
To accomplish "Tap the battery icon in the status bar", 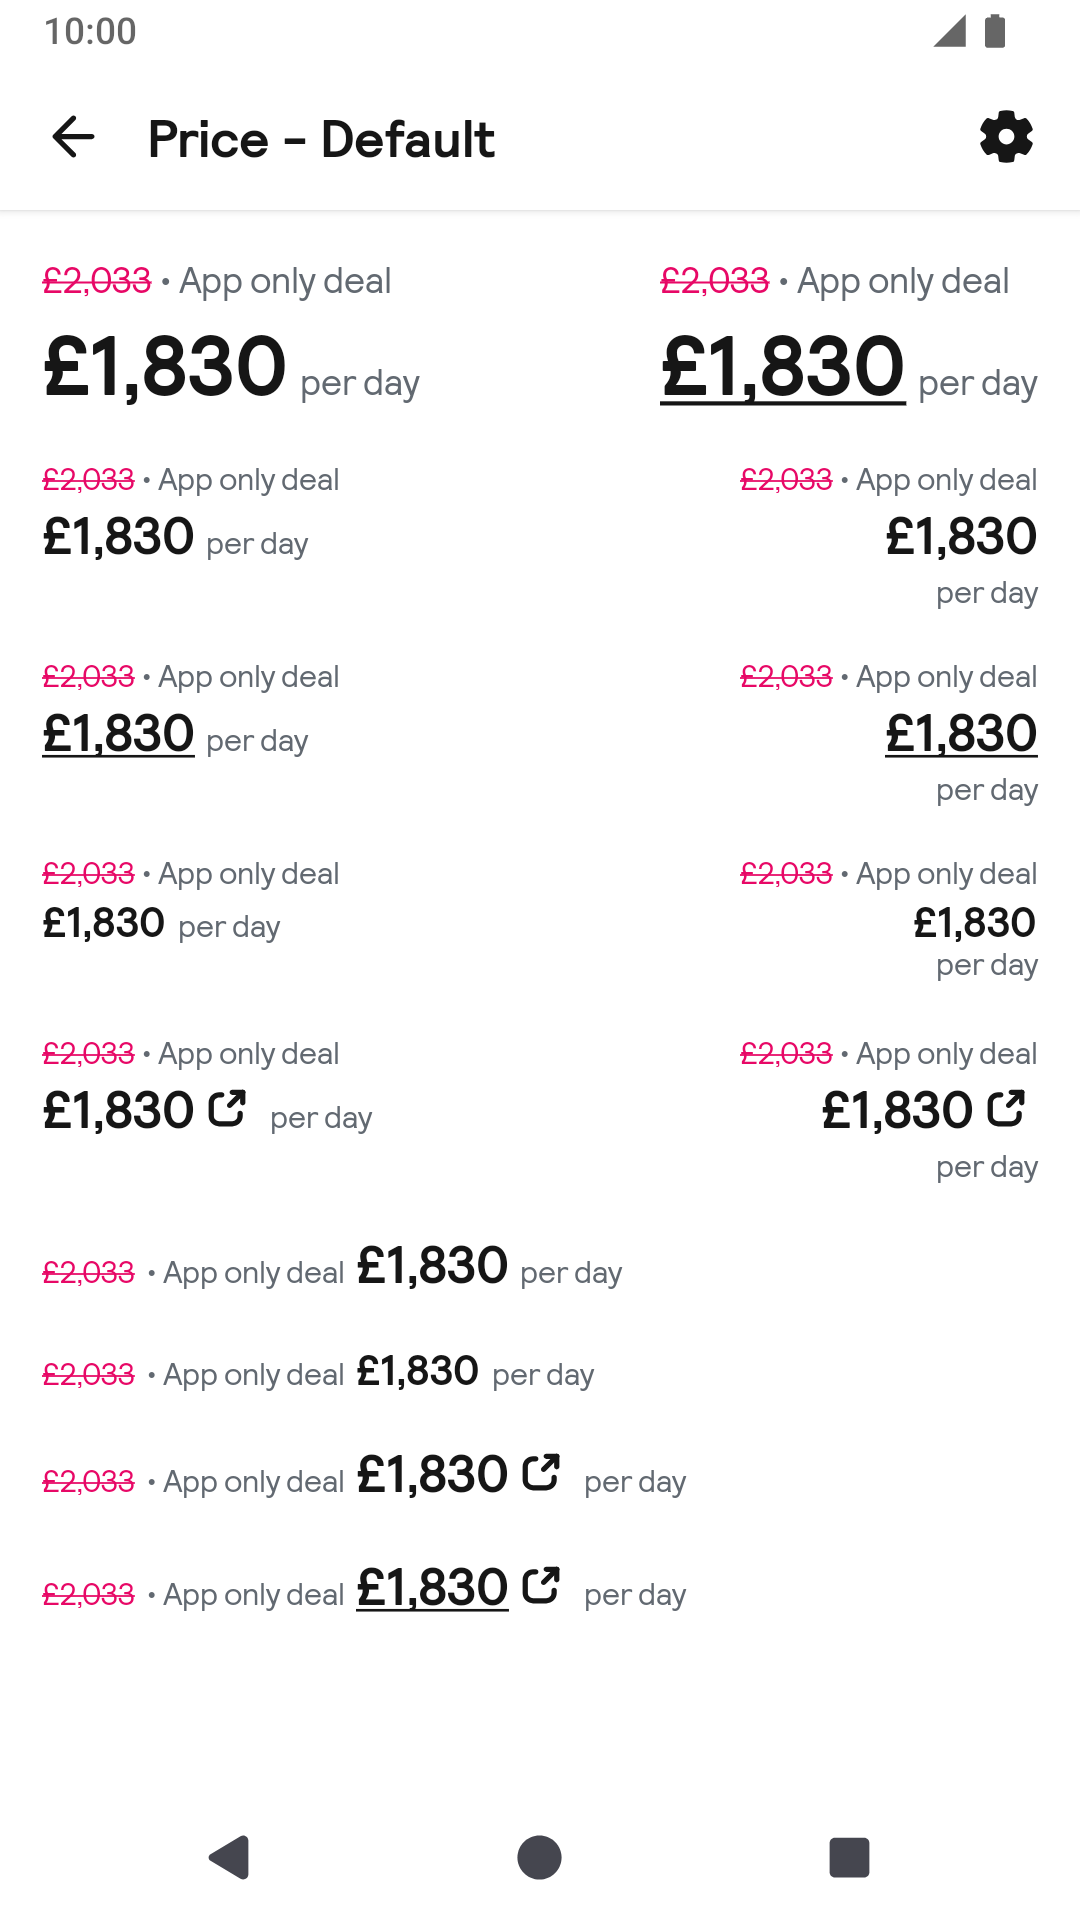I will point(994,31).
